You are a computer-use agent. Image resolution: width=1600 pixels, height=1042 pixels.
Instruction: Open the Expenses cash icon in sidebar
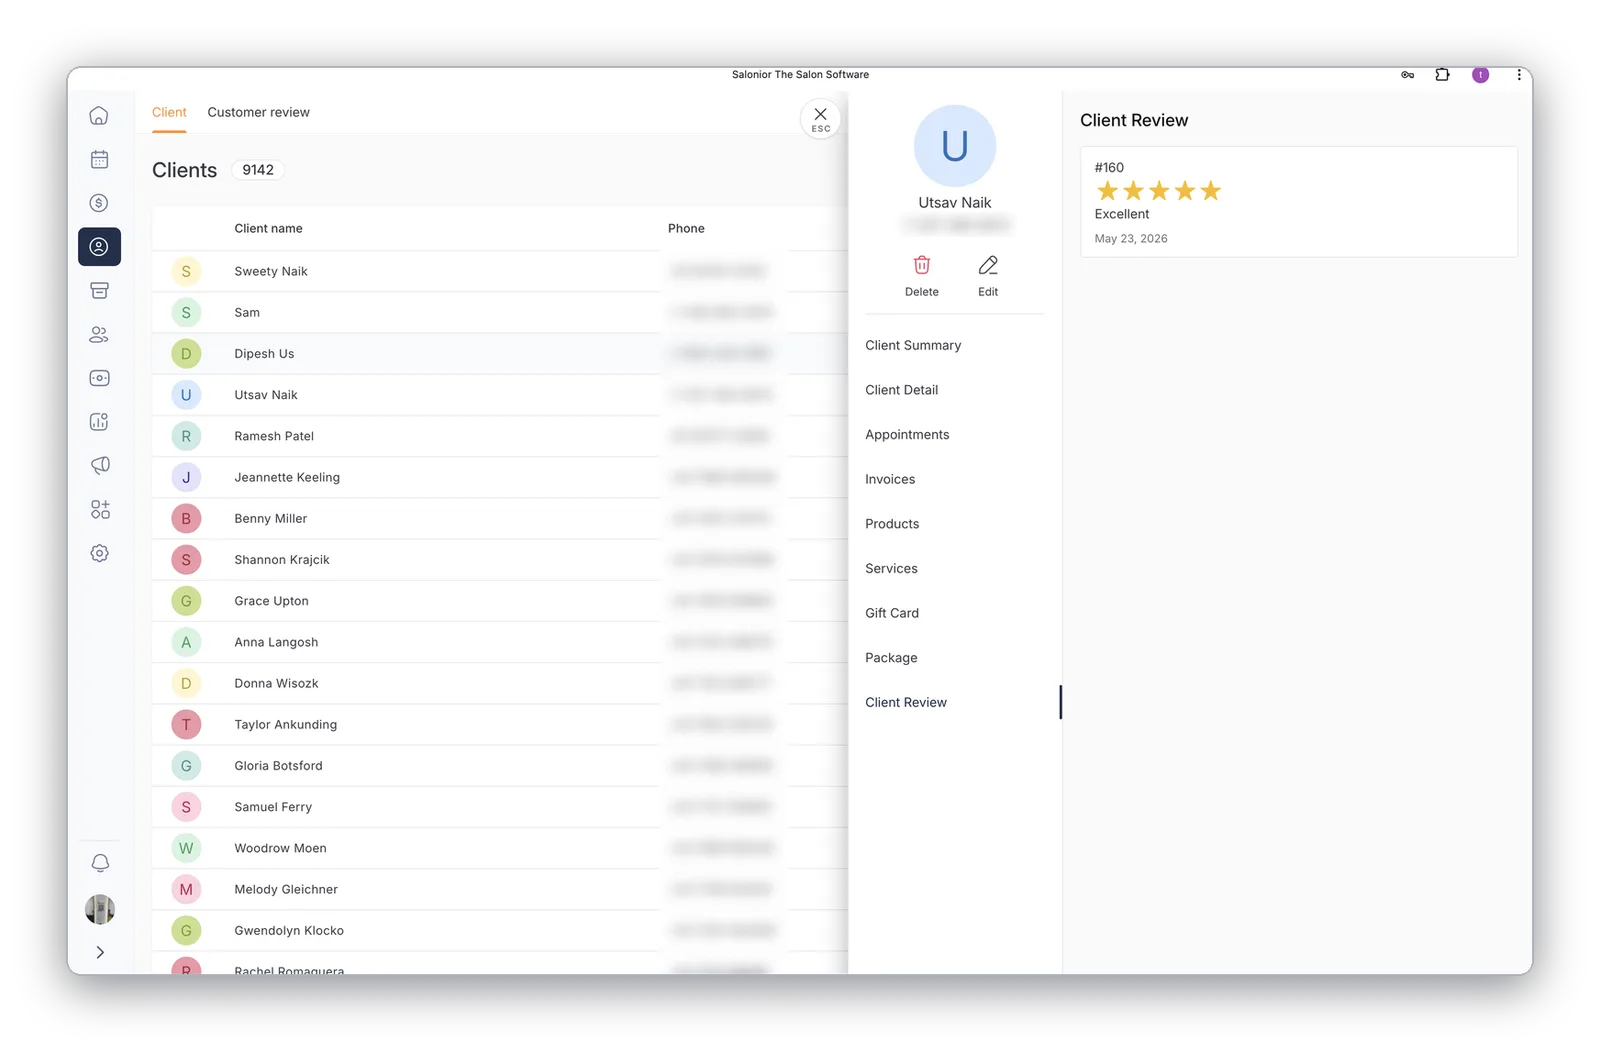tap(99, 378)
